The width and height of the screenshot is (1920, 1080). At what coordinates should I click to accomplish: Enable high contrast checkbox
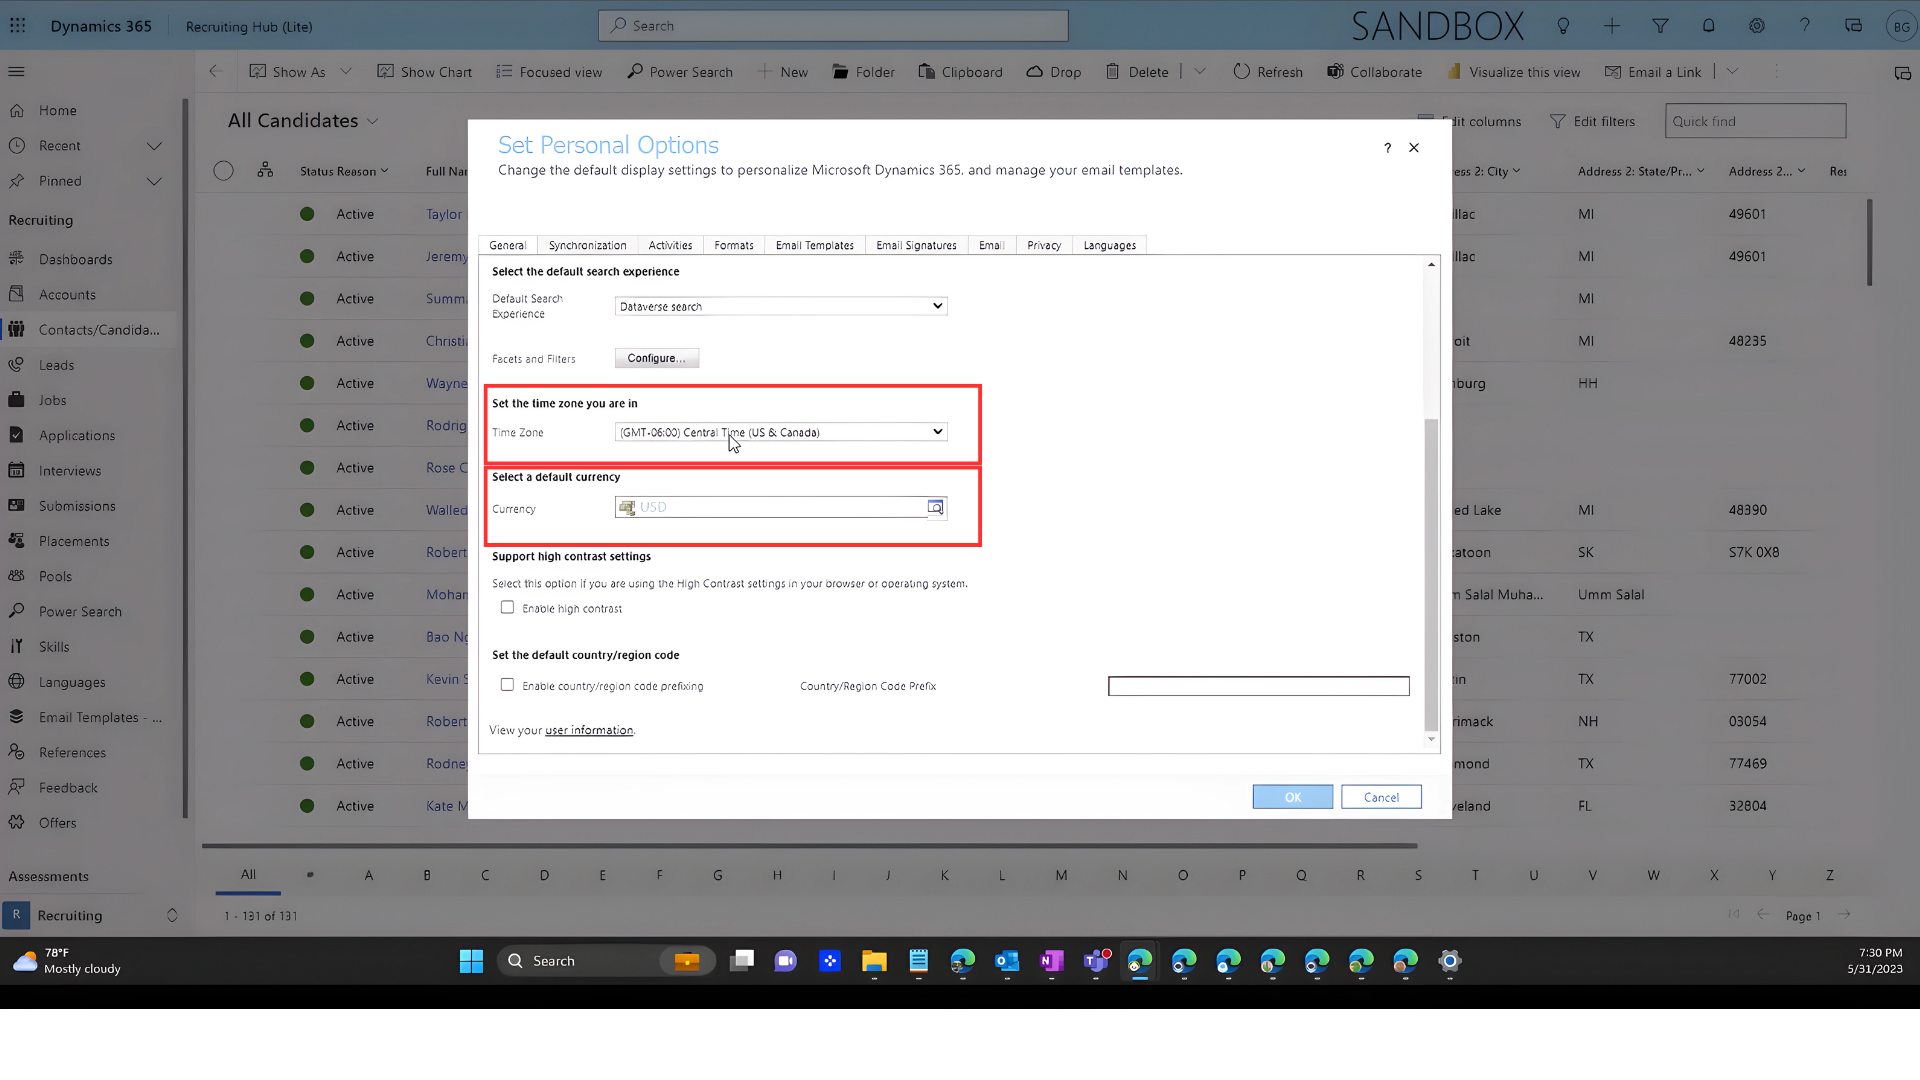pos(507,608)
